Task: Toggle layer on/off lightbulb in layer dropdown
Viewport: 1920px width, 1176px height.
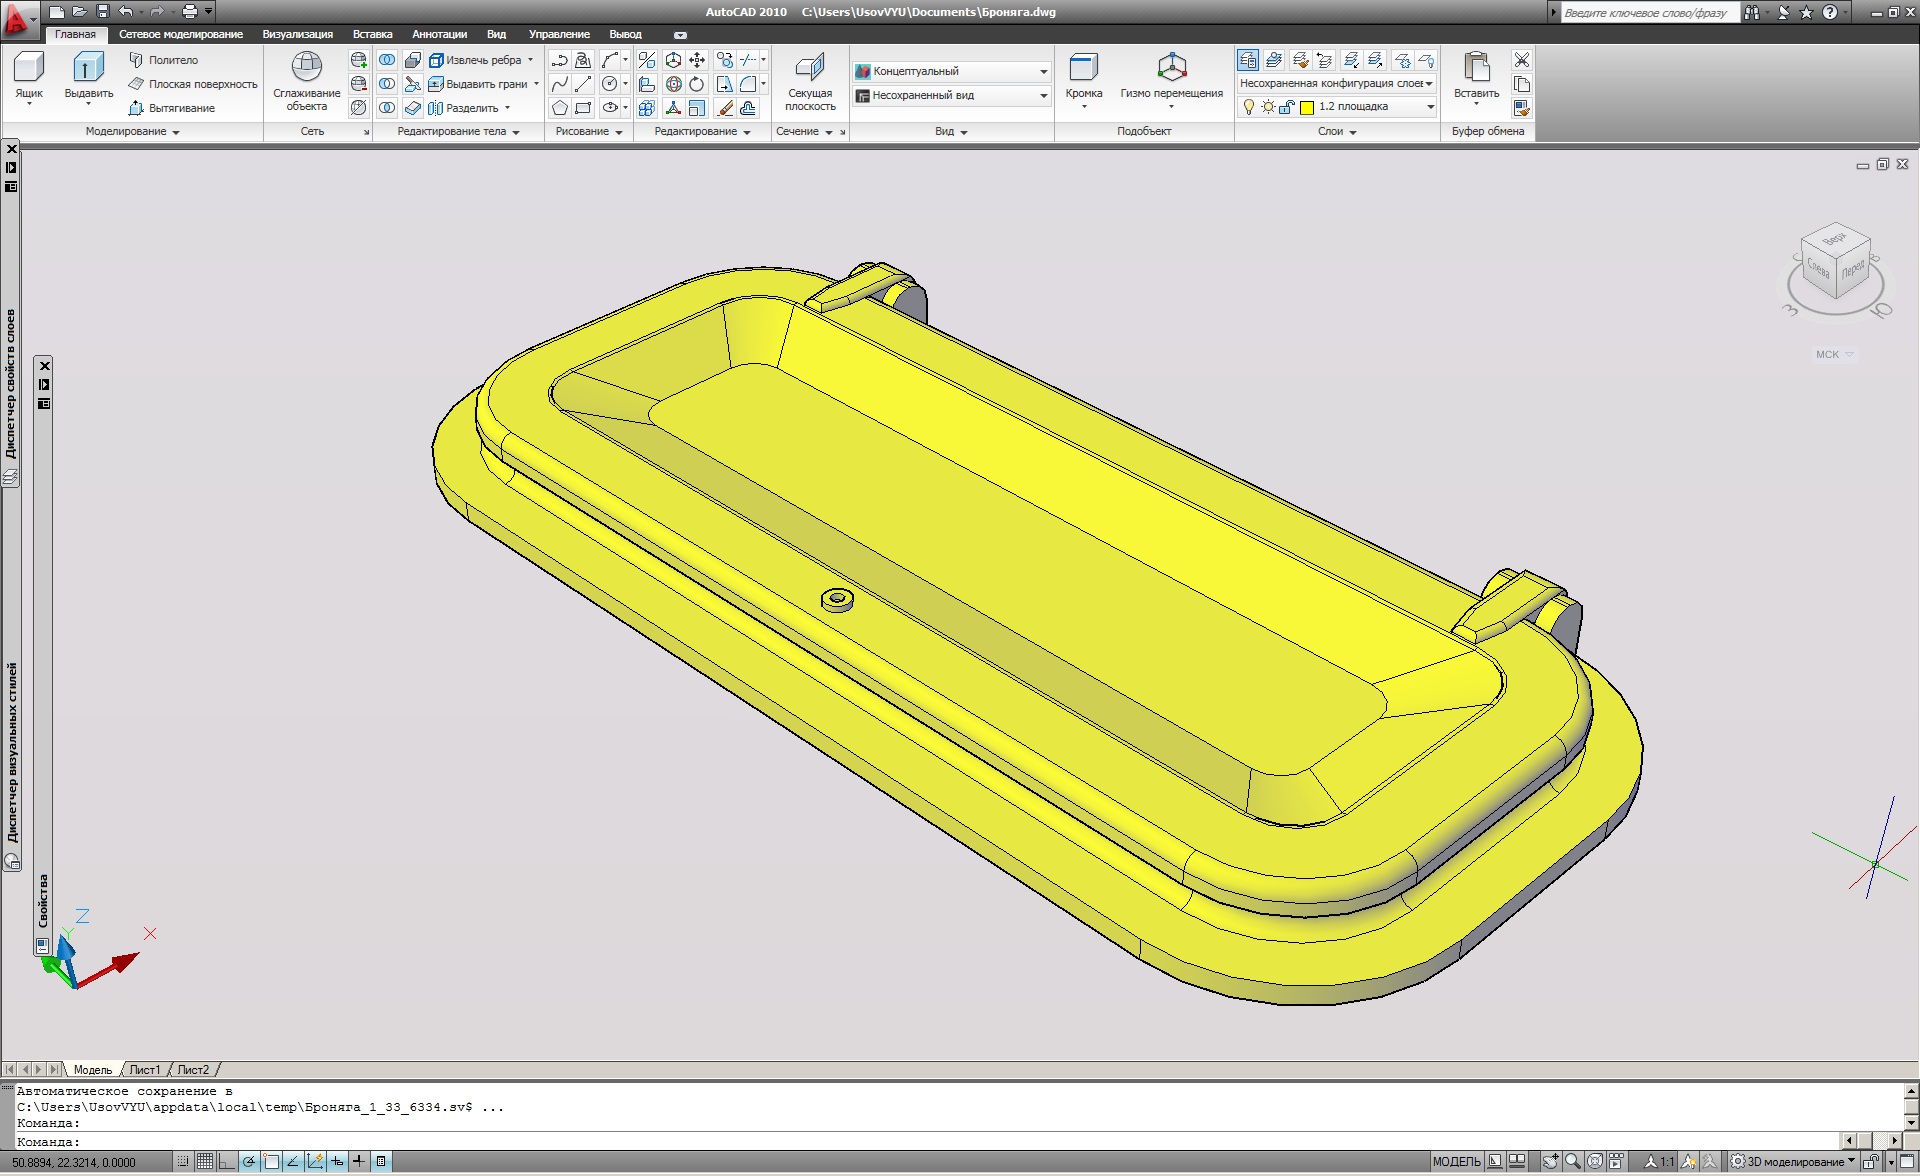Action: tap(1248, 107)
